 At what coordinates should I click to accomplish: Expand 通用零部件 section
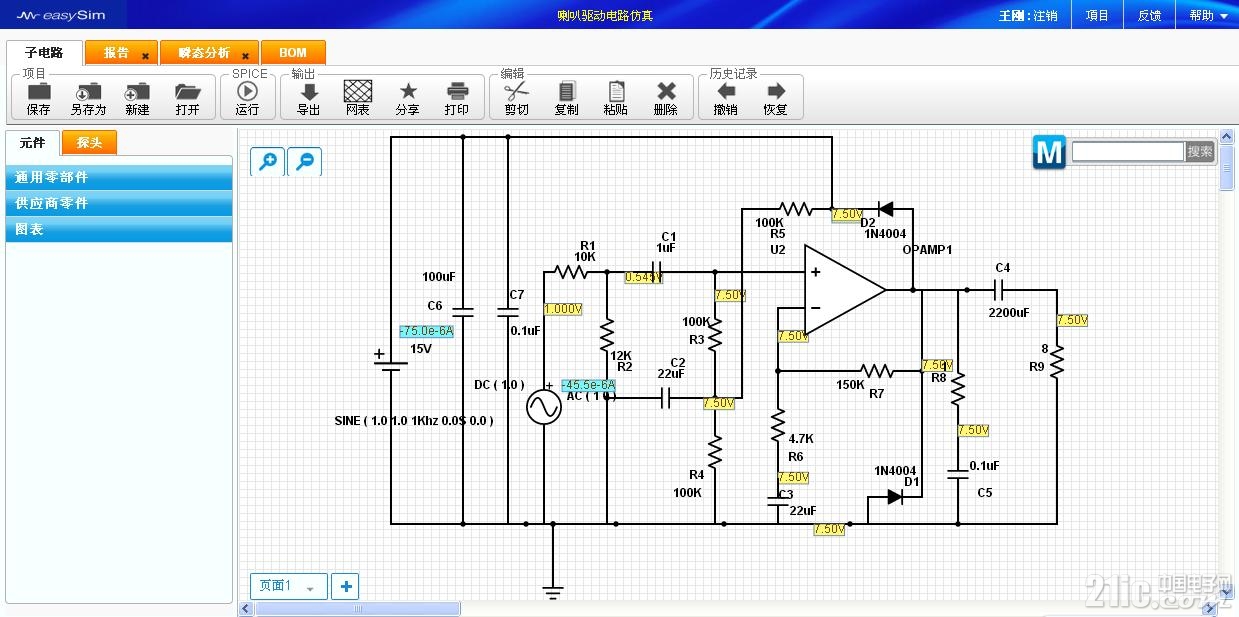pyautogui.click(x=119, y=177)
